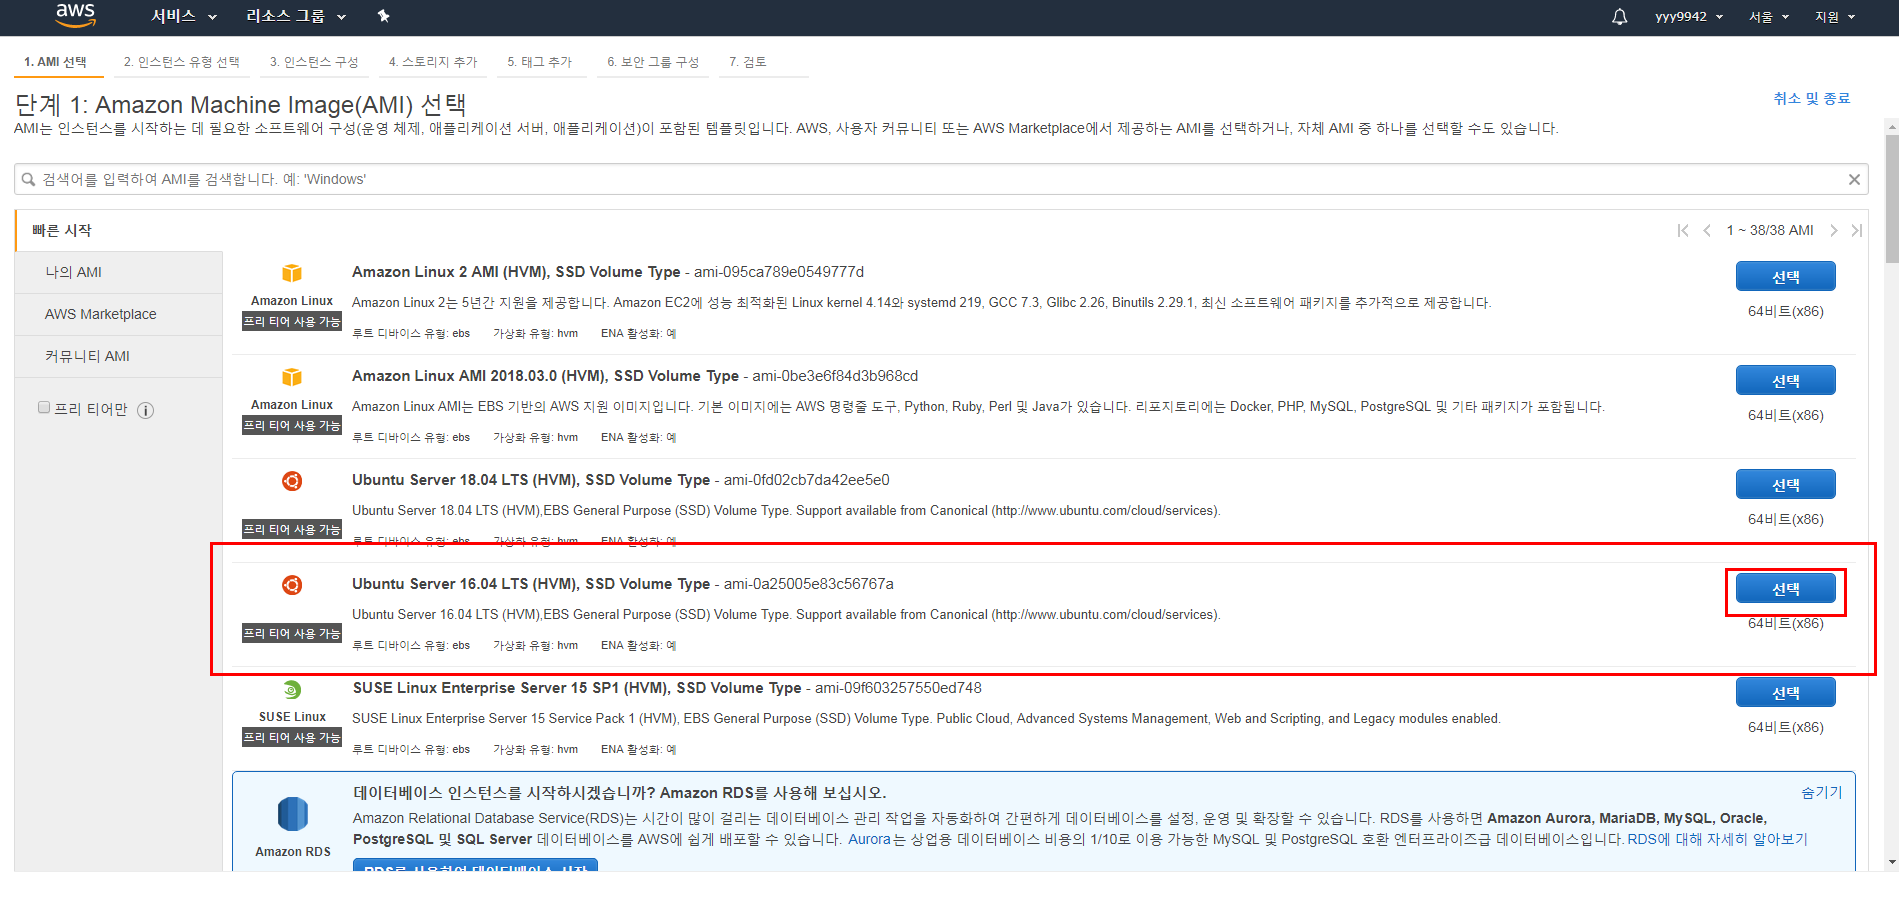Viewport: 1899px width, 909px height.
Task: Open 나의 AMI in the sidebar
Action: 119,273
